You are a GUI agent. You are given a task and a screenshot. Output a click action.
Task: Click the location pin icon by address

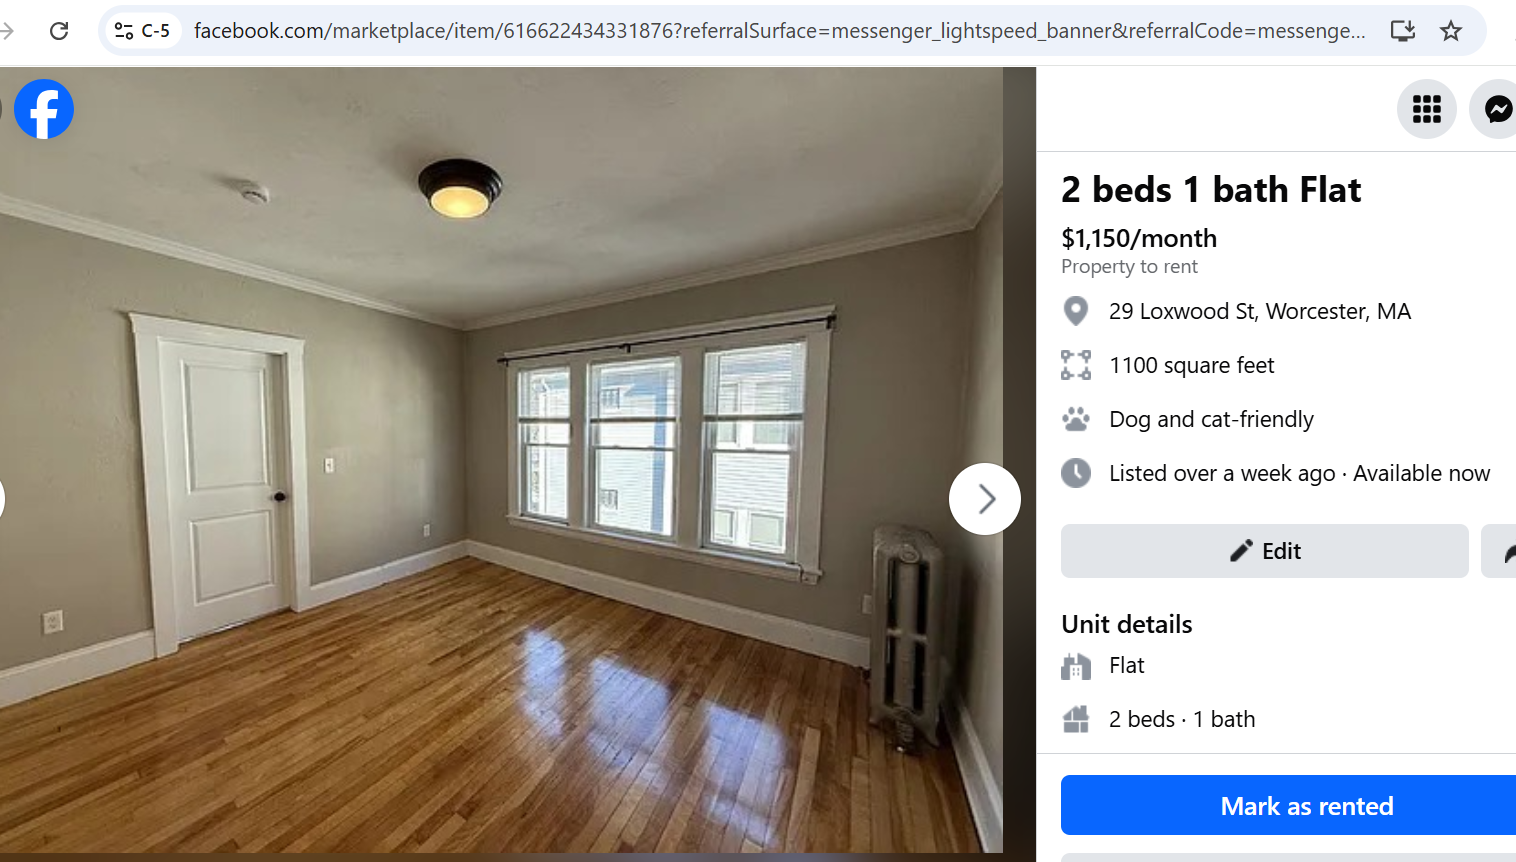click(1076, 311)
